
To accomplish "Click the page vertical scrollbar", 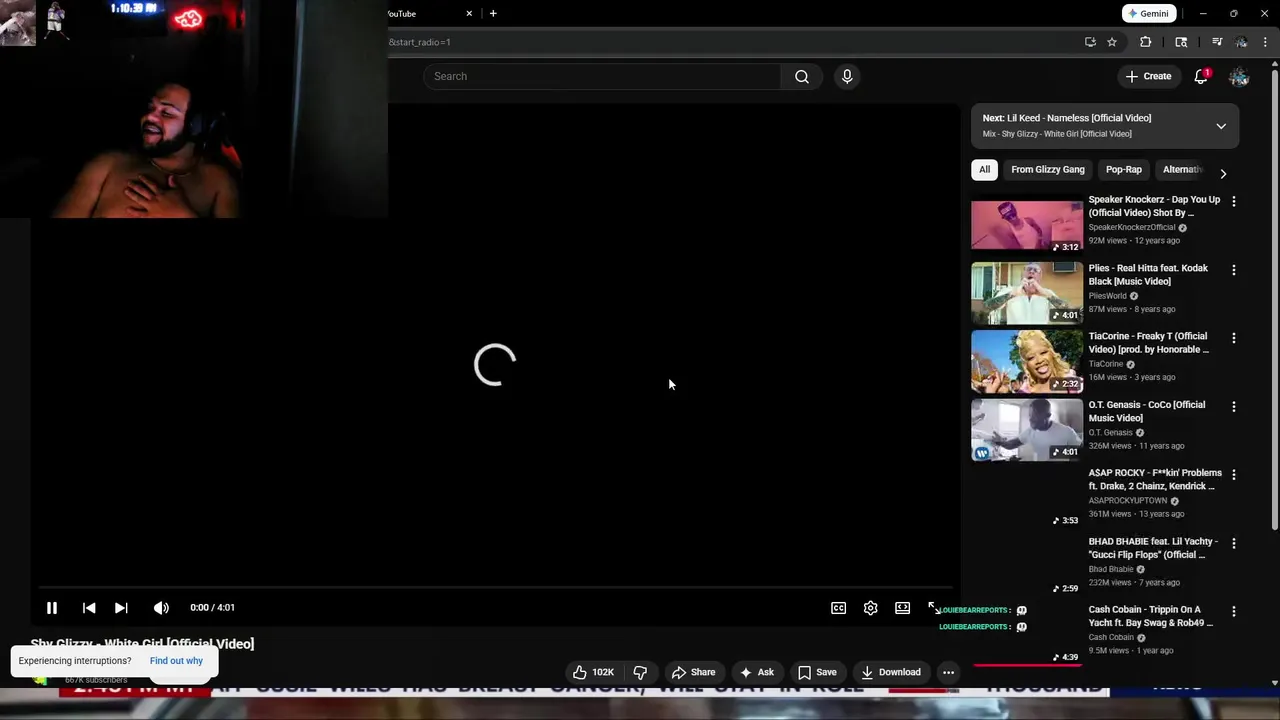I will click(x=1274, y=300).
